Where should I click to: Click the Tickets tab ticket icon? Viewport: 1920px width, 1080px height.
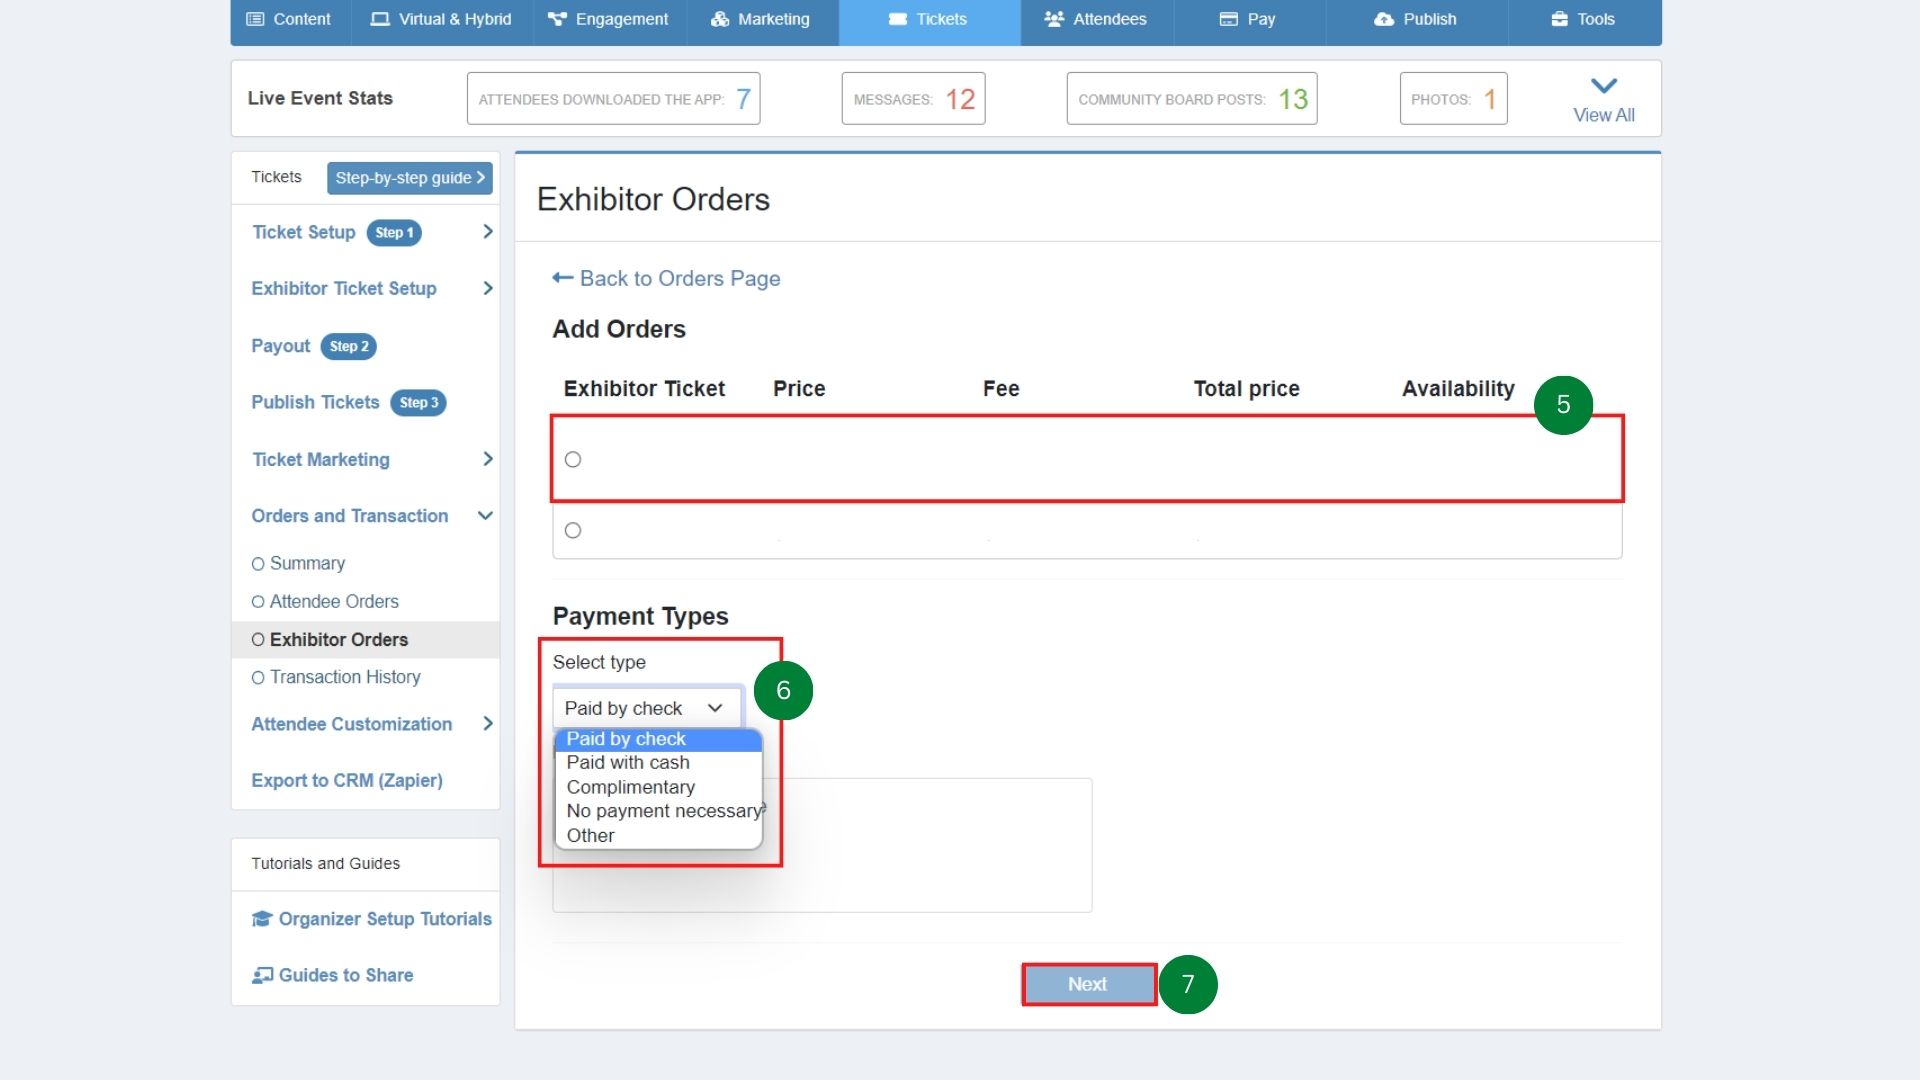pyautogui.click(x=898, y=19)
